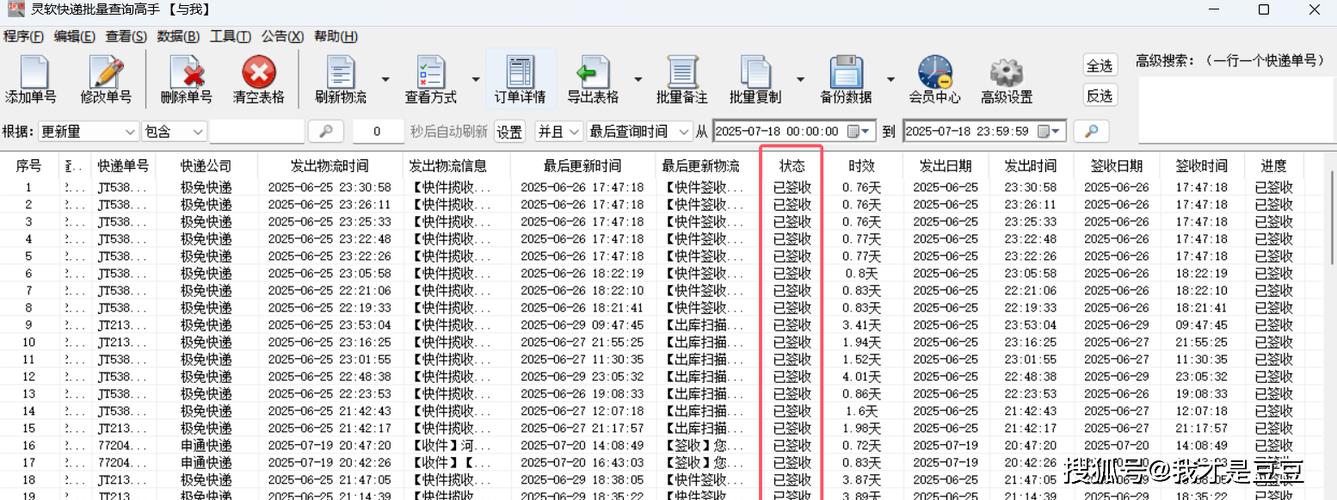The image size is (1337, 500).
Task: Open 高级设置 gear settings
Action: tap(1006, 75)
